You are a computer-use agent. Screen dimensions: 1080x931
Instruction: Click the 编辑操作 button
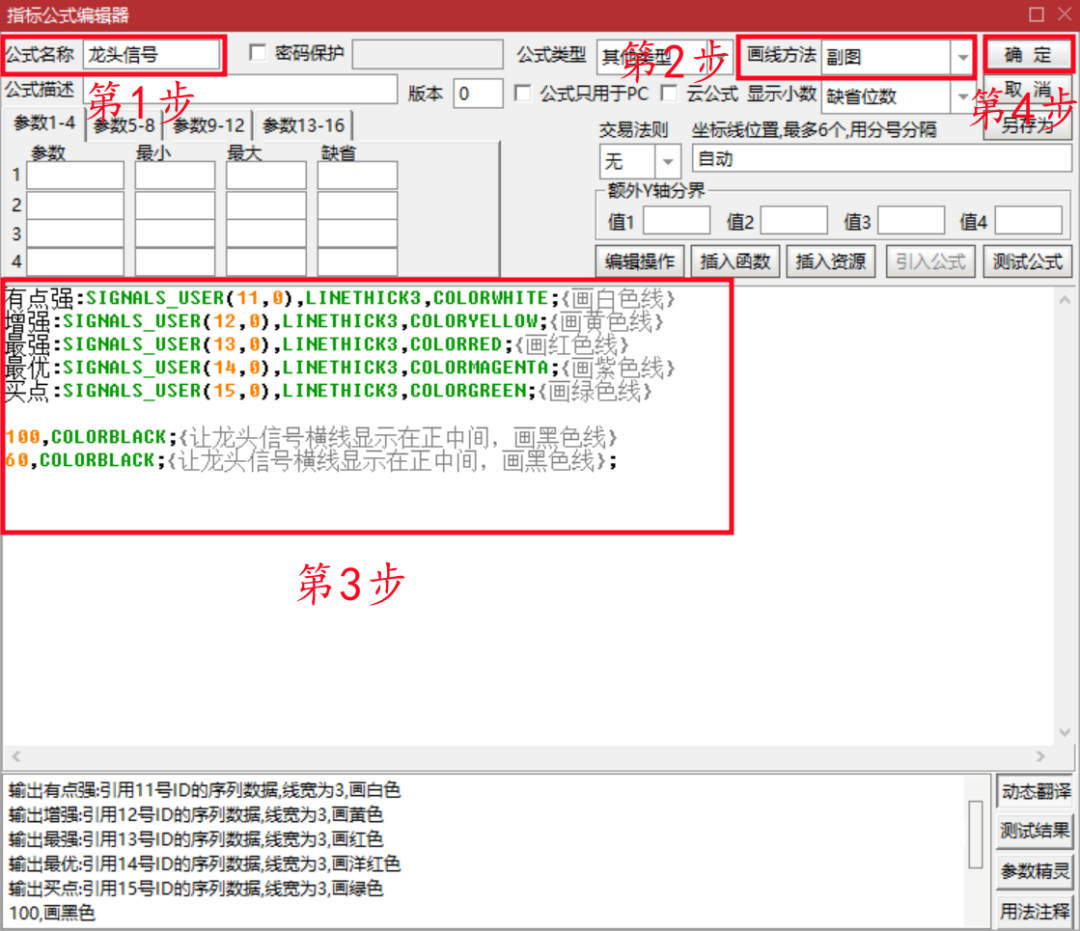point(640,262)
